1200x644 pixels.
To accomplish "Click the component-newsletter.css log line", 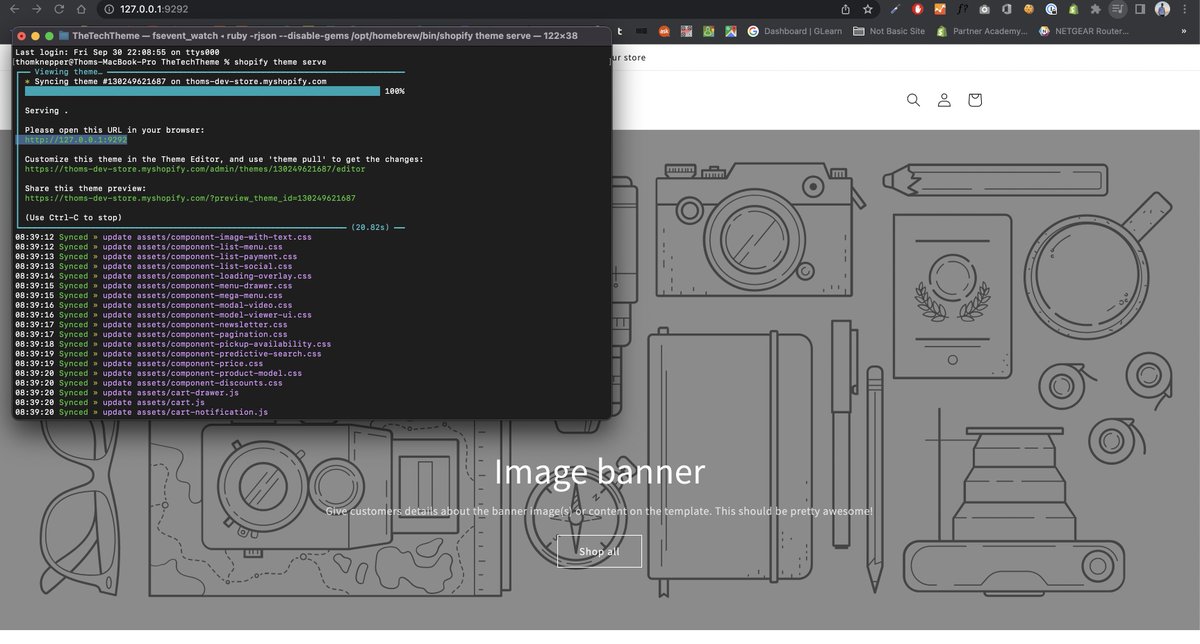I will (151, 325).
